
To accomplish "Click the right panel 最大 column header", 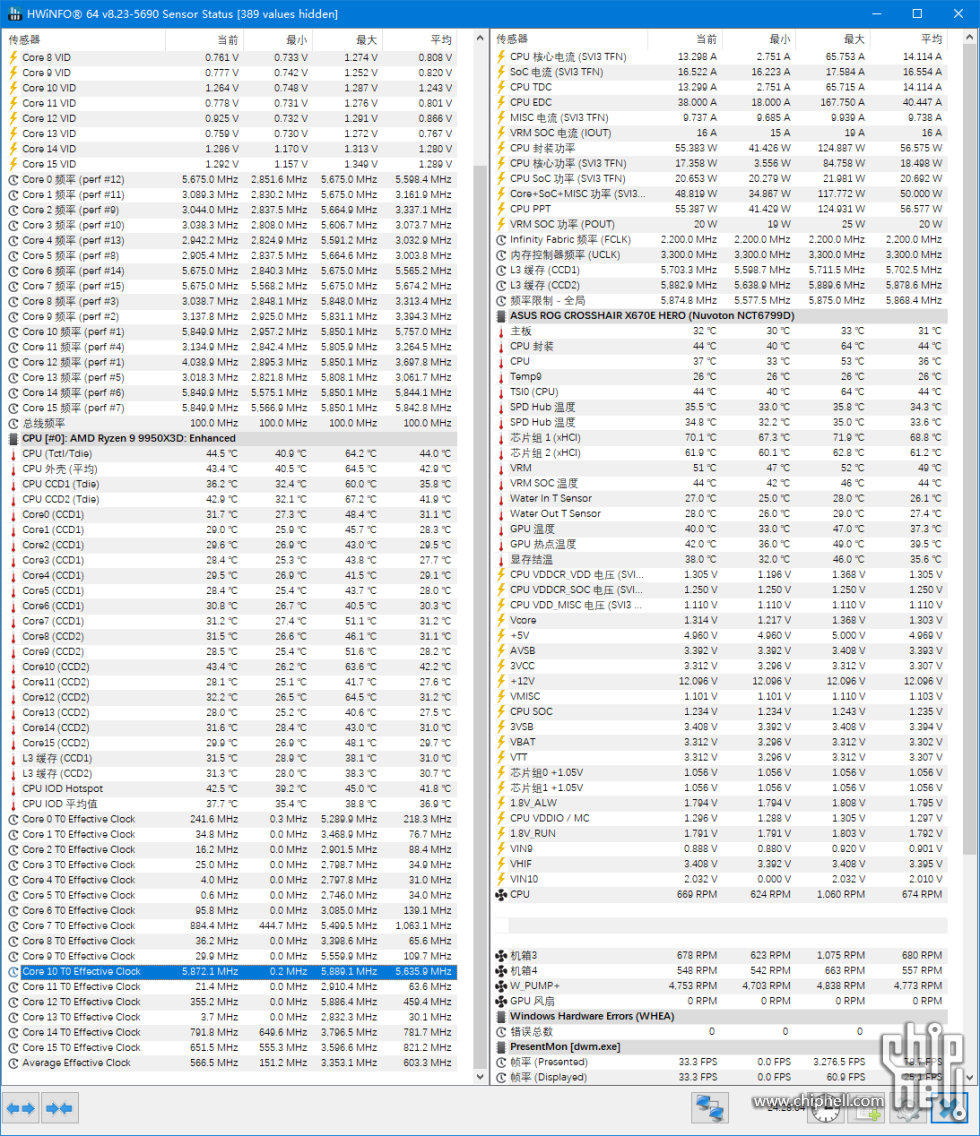I will pyautogui.click(x=833, y=38).
